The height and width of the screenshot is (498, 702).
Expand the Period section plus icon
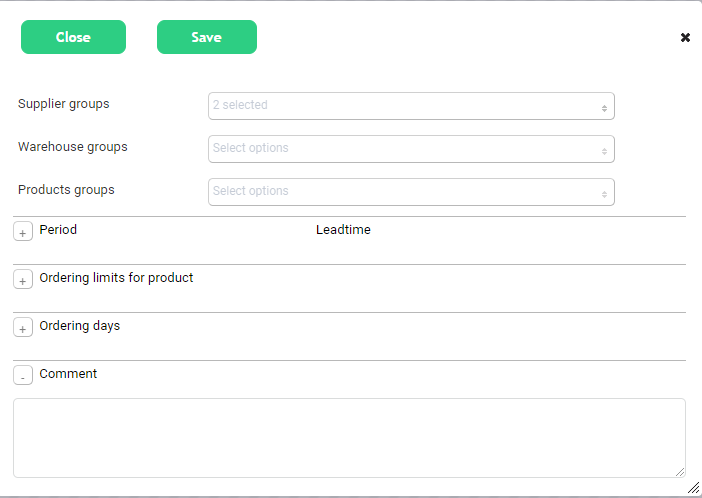tap(23, 232)
